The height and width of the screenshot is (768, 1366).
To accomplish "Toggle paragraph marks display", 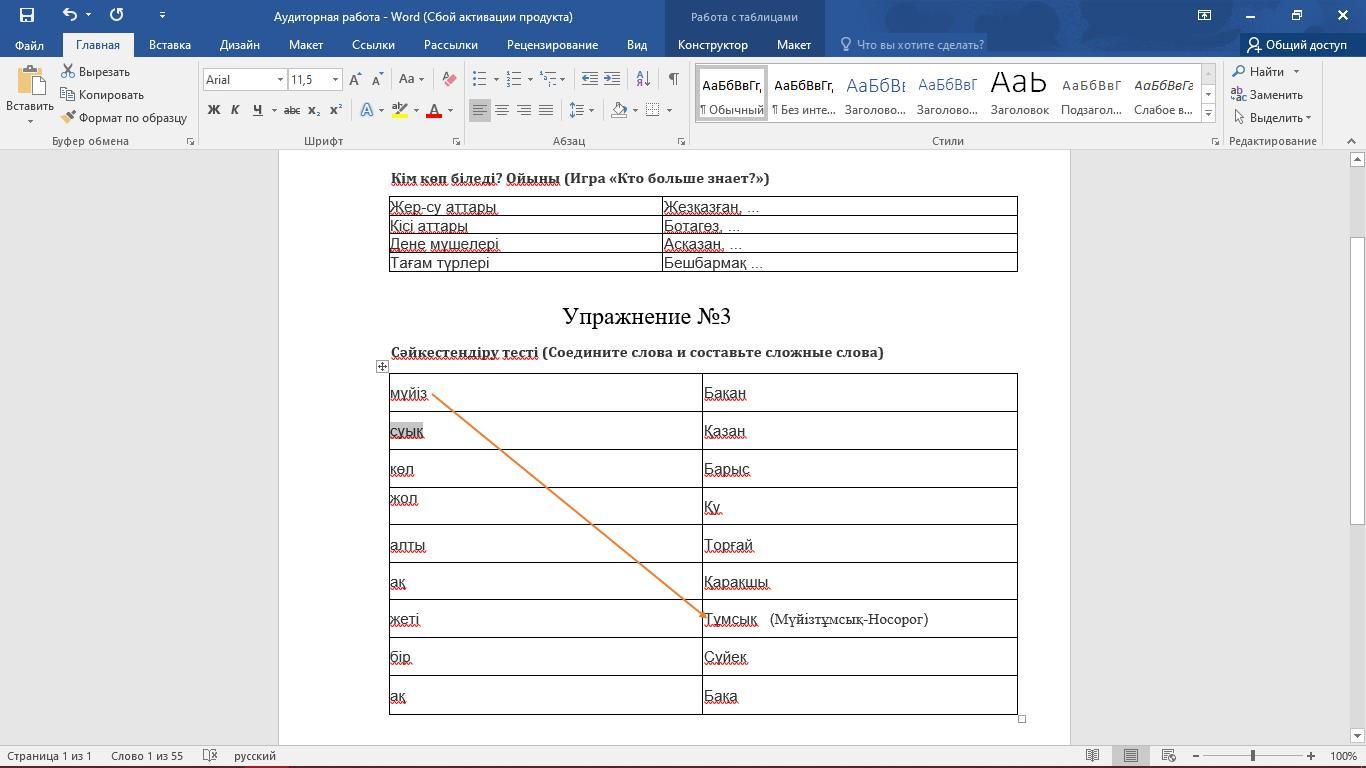I will tap(674, 79).
